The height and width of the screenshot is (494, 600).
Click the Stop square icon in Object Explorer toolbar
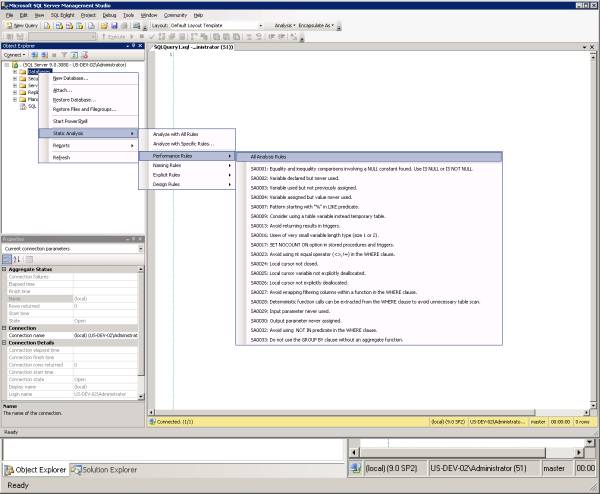[54, 55]
